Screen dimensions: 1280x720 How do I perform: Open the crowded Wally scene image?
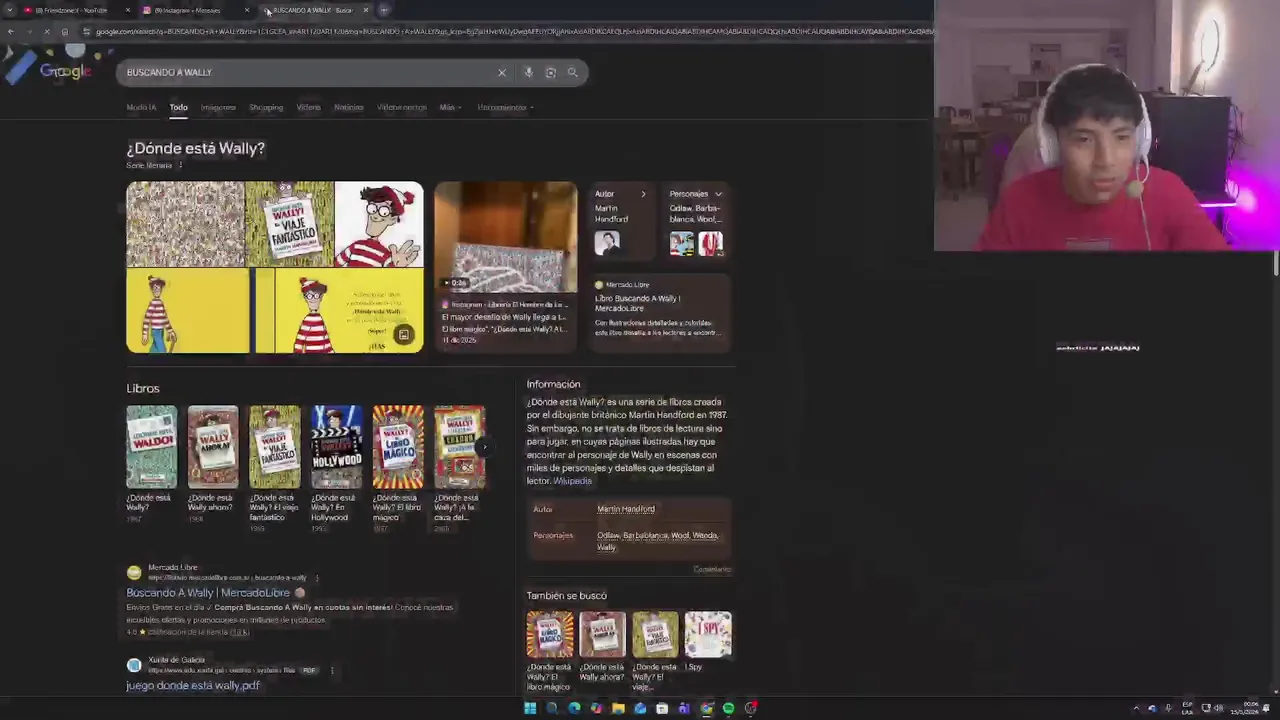185,224
